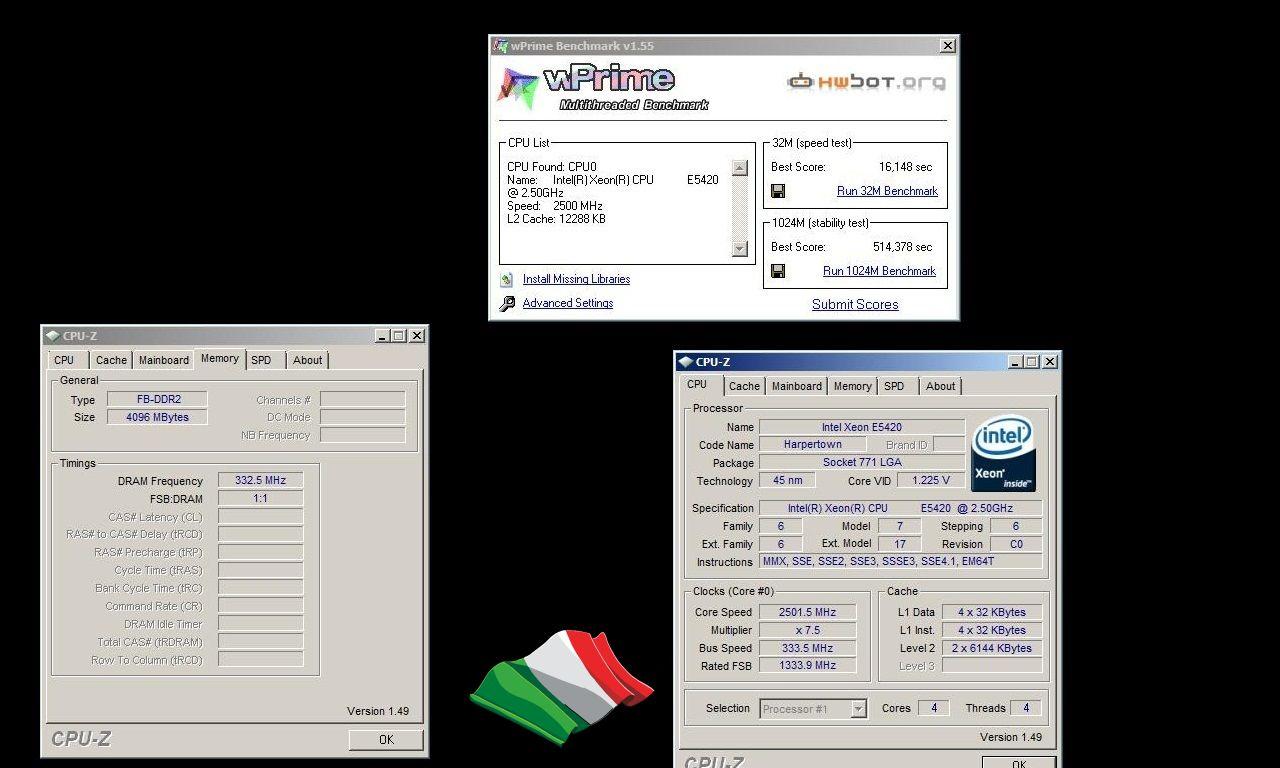1280x768 pixels.
Task: Click the save icon under 1024M stability test
Action: click(778, 271)
